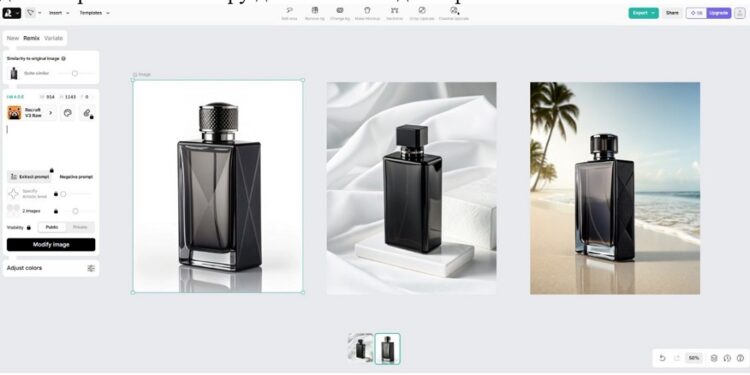Screen dimensions: 750x375
Task: Click the Modify image button
Action: tap(51, 244)
